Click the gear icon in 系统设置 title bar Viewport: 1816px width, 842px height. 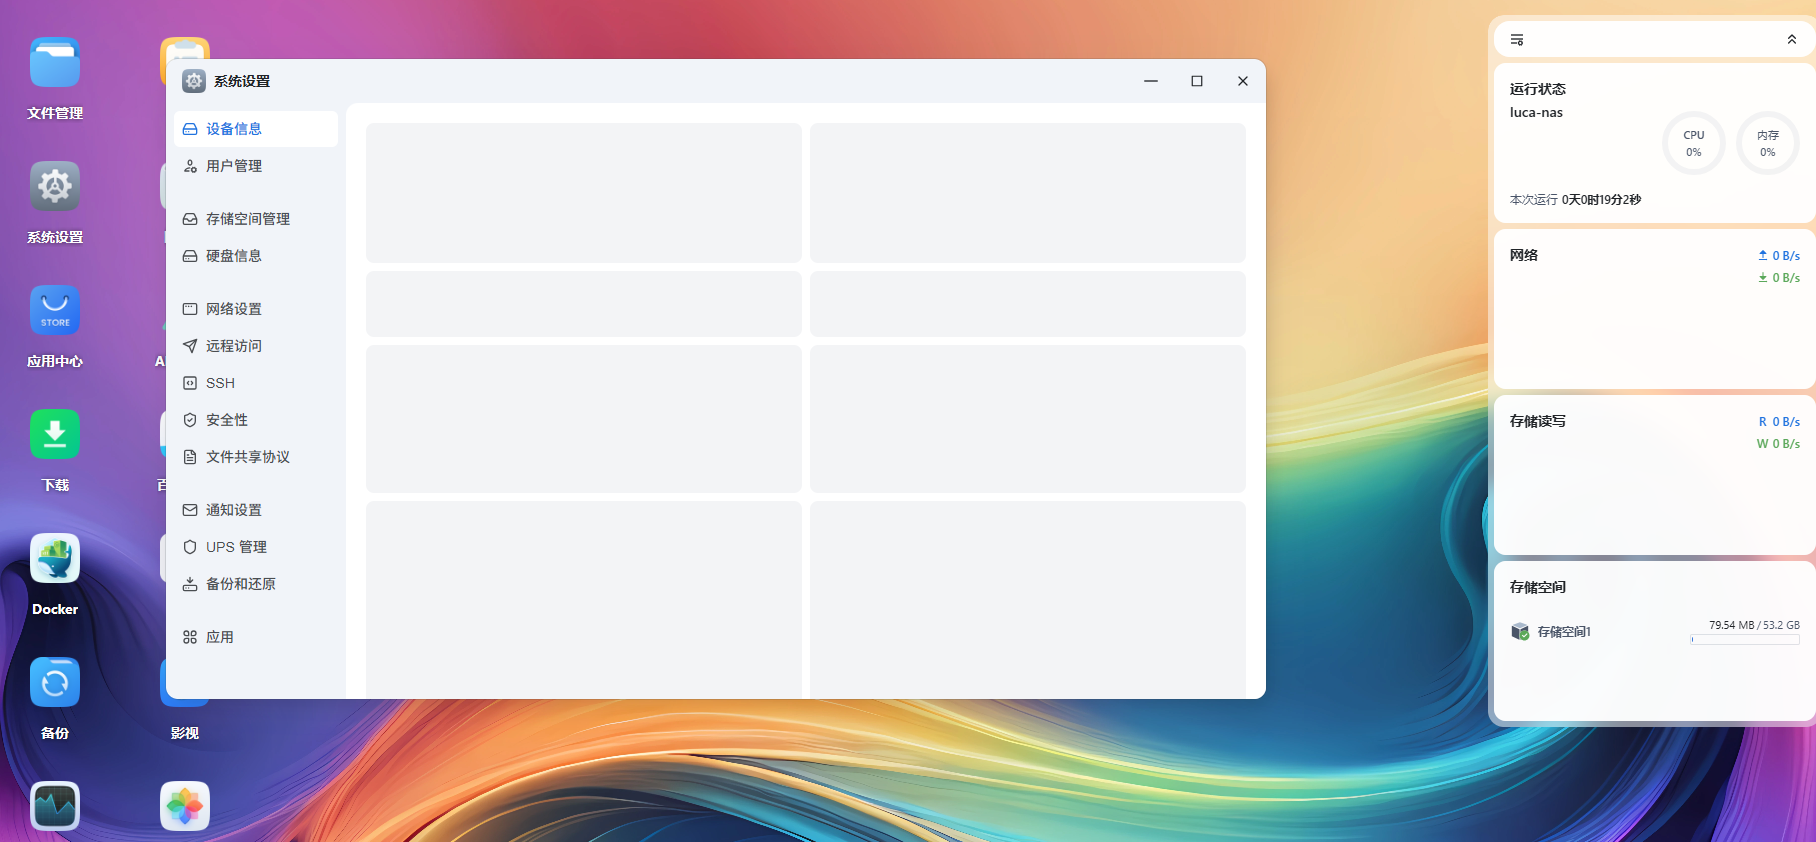coord(194,81)
